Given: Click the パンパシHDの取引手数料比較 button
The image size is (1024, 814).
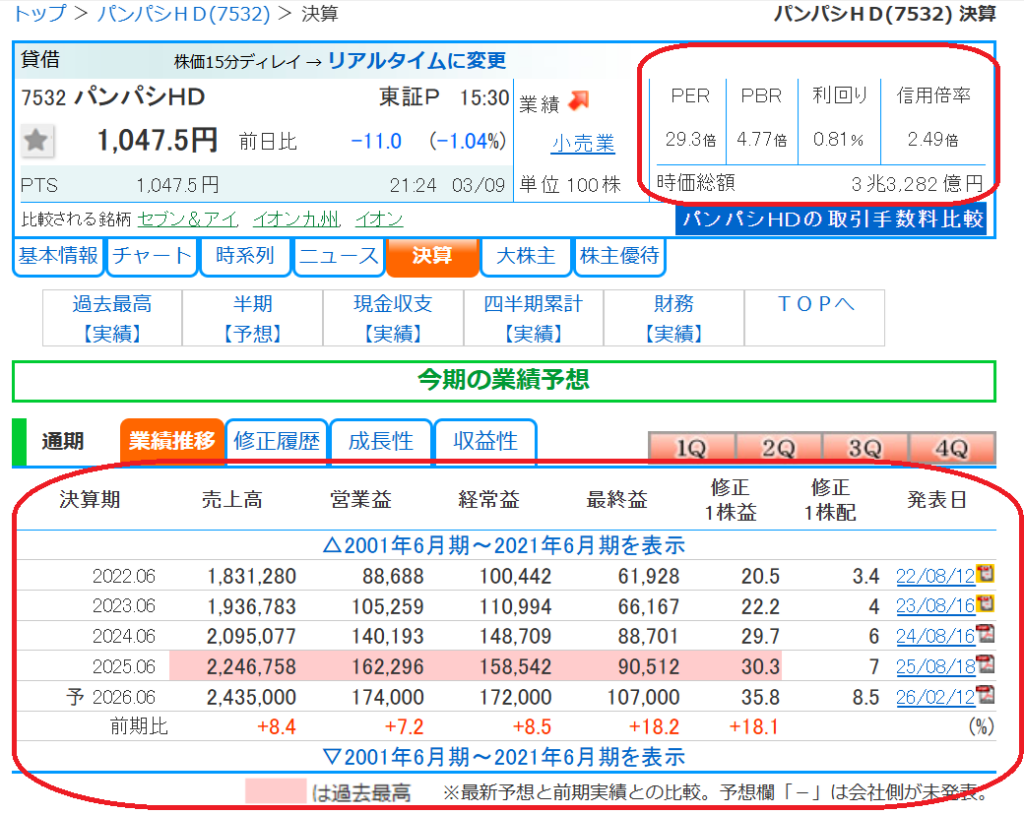Looking at the screenshot, I should tap(831, 219).
